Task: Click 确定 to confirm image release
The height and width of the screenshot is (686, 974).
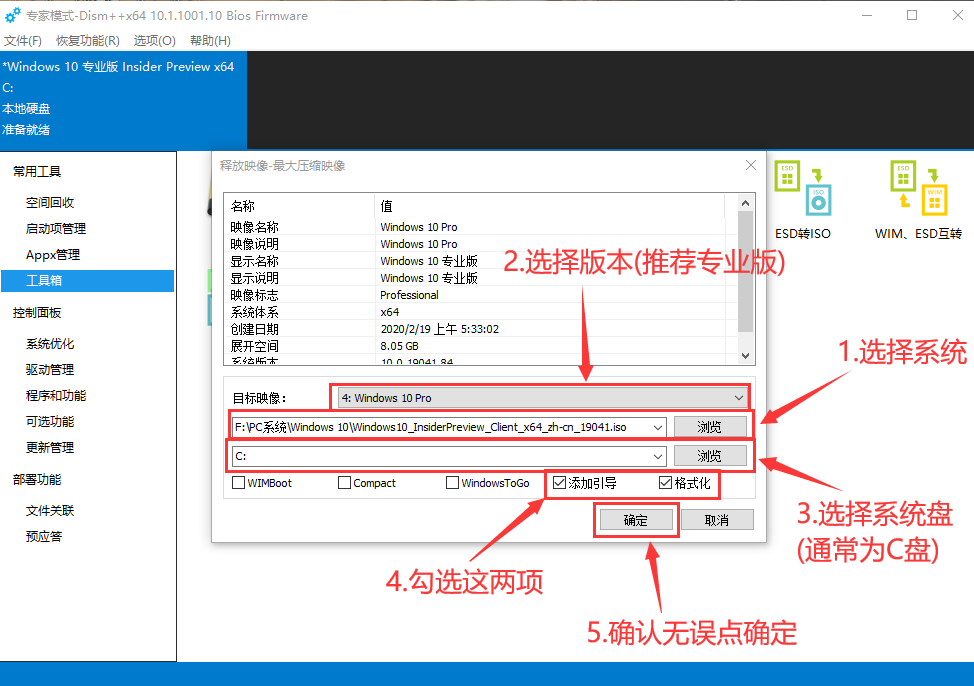Action: click(x=636, y=520)
